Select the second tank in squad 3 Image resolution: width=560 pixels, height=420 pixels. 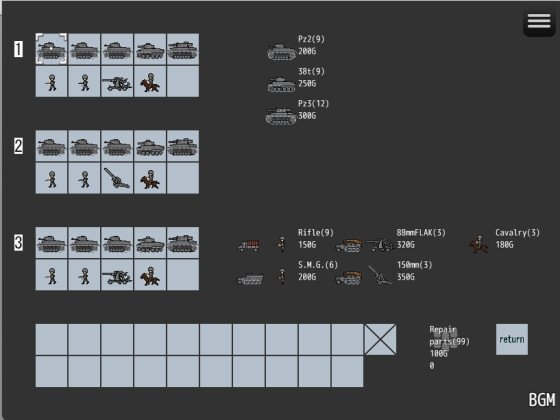[84, 242]
